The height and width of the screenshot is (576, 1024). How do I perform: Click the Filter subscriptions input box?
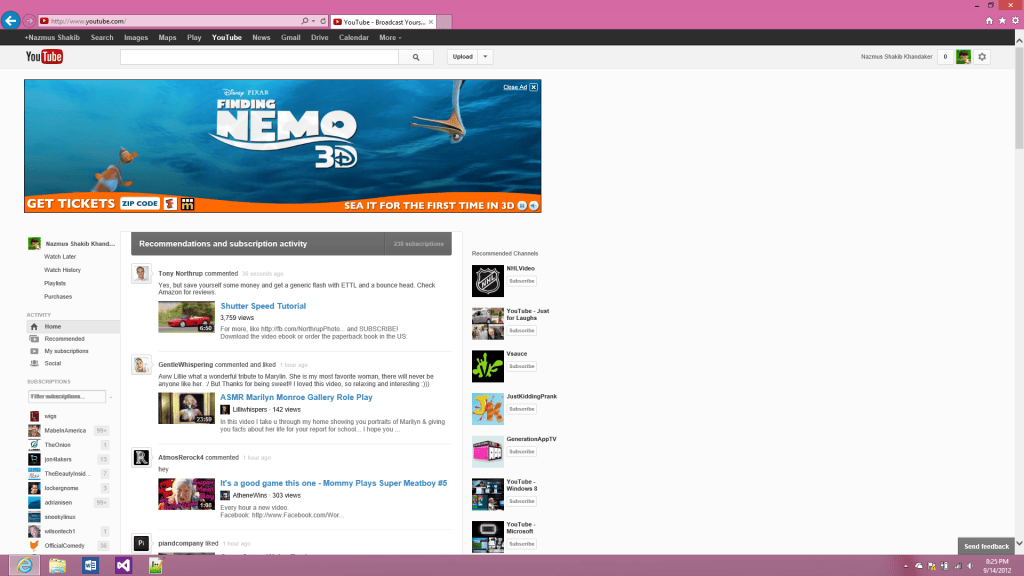[x=67, y=396]
